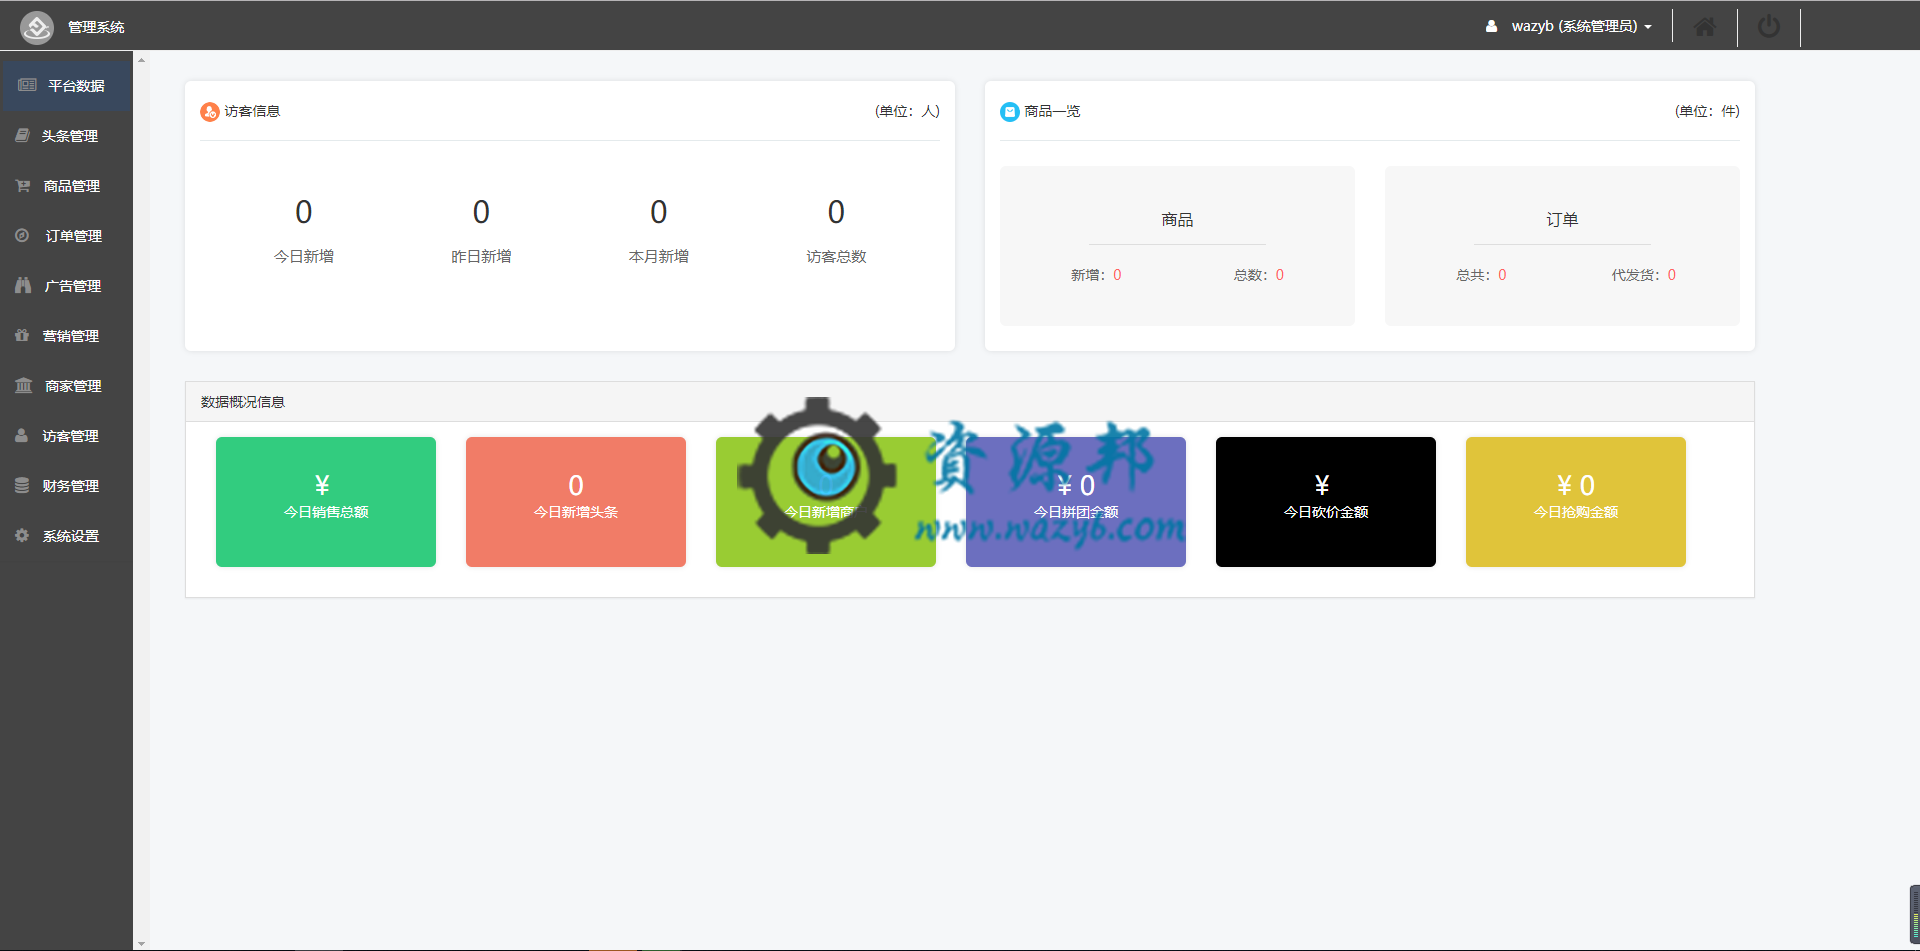Click the orange 访客信息 panel icon
This screenshot has height=951, width=1920.
pyautogui.click(x=210, y=112)
